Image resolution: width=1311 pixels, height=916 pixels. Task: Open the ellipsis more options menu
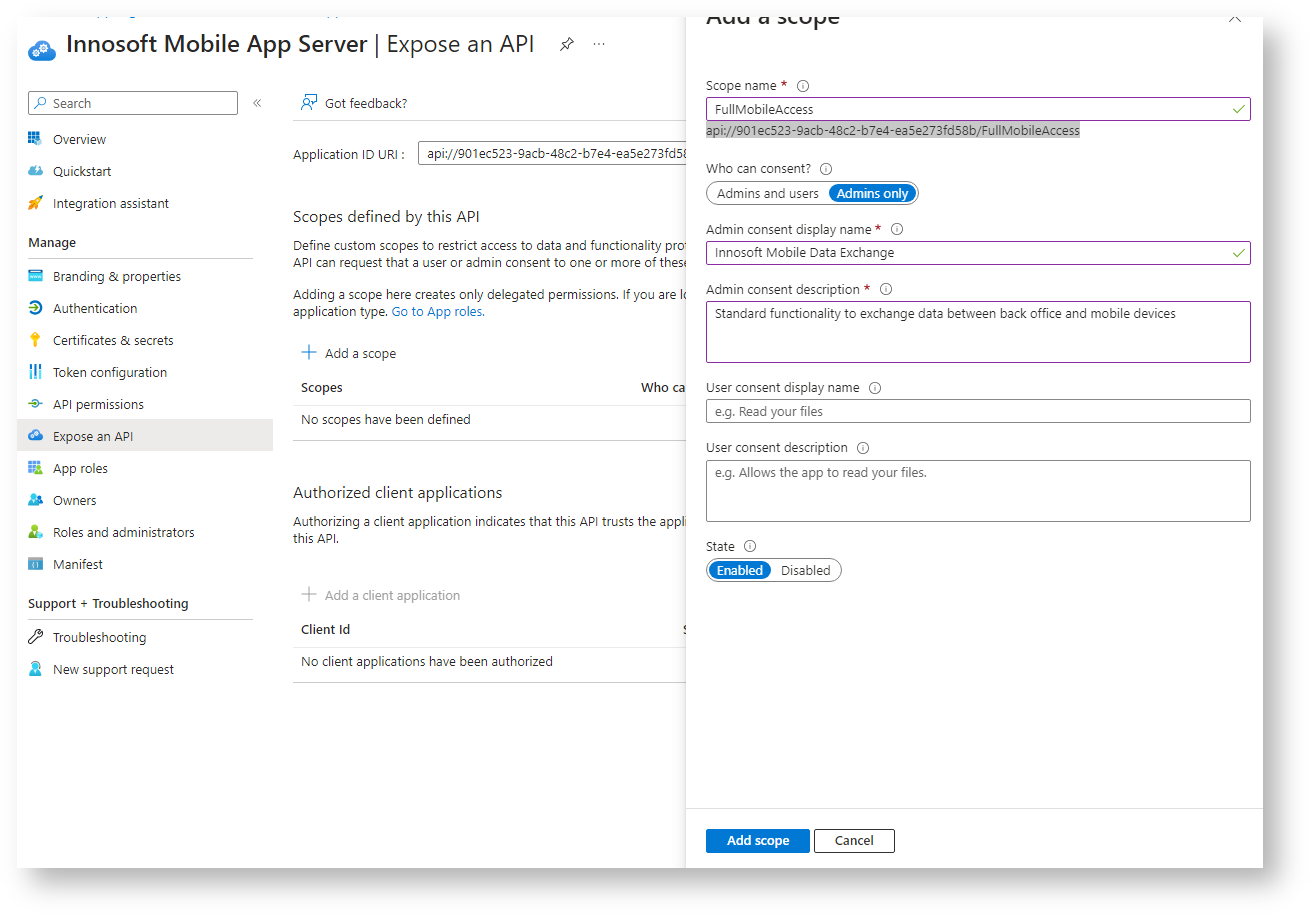tap(599, 45)
